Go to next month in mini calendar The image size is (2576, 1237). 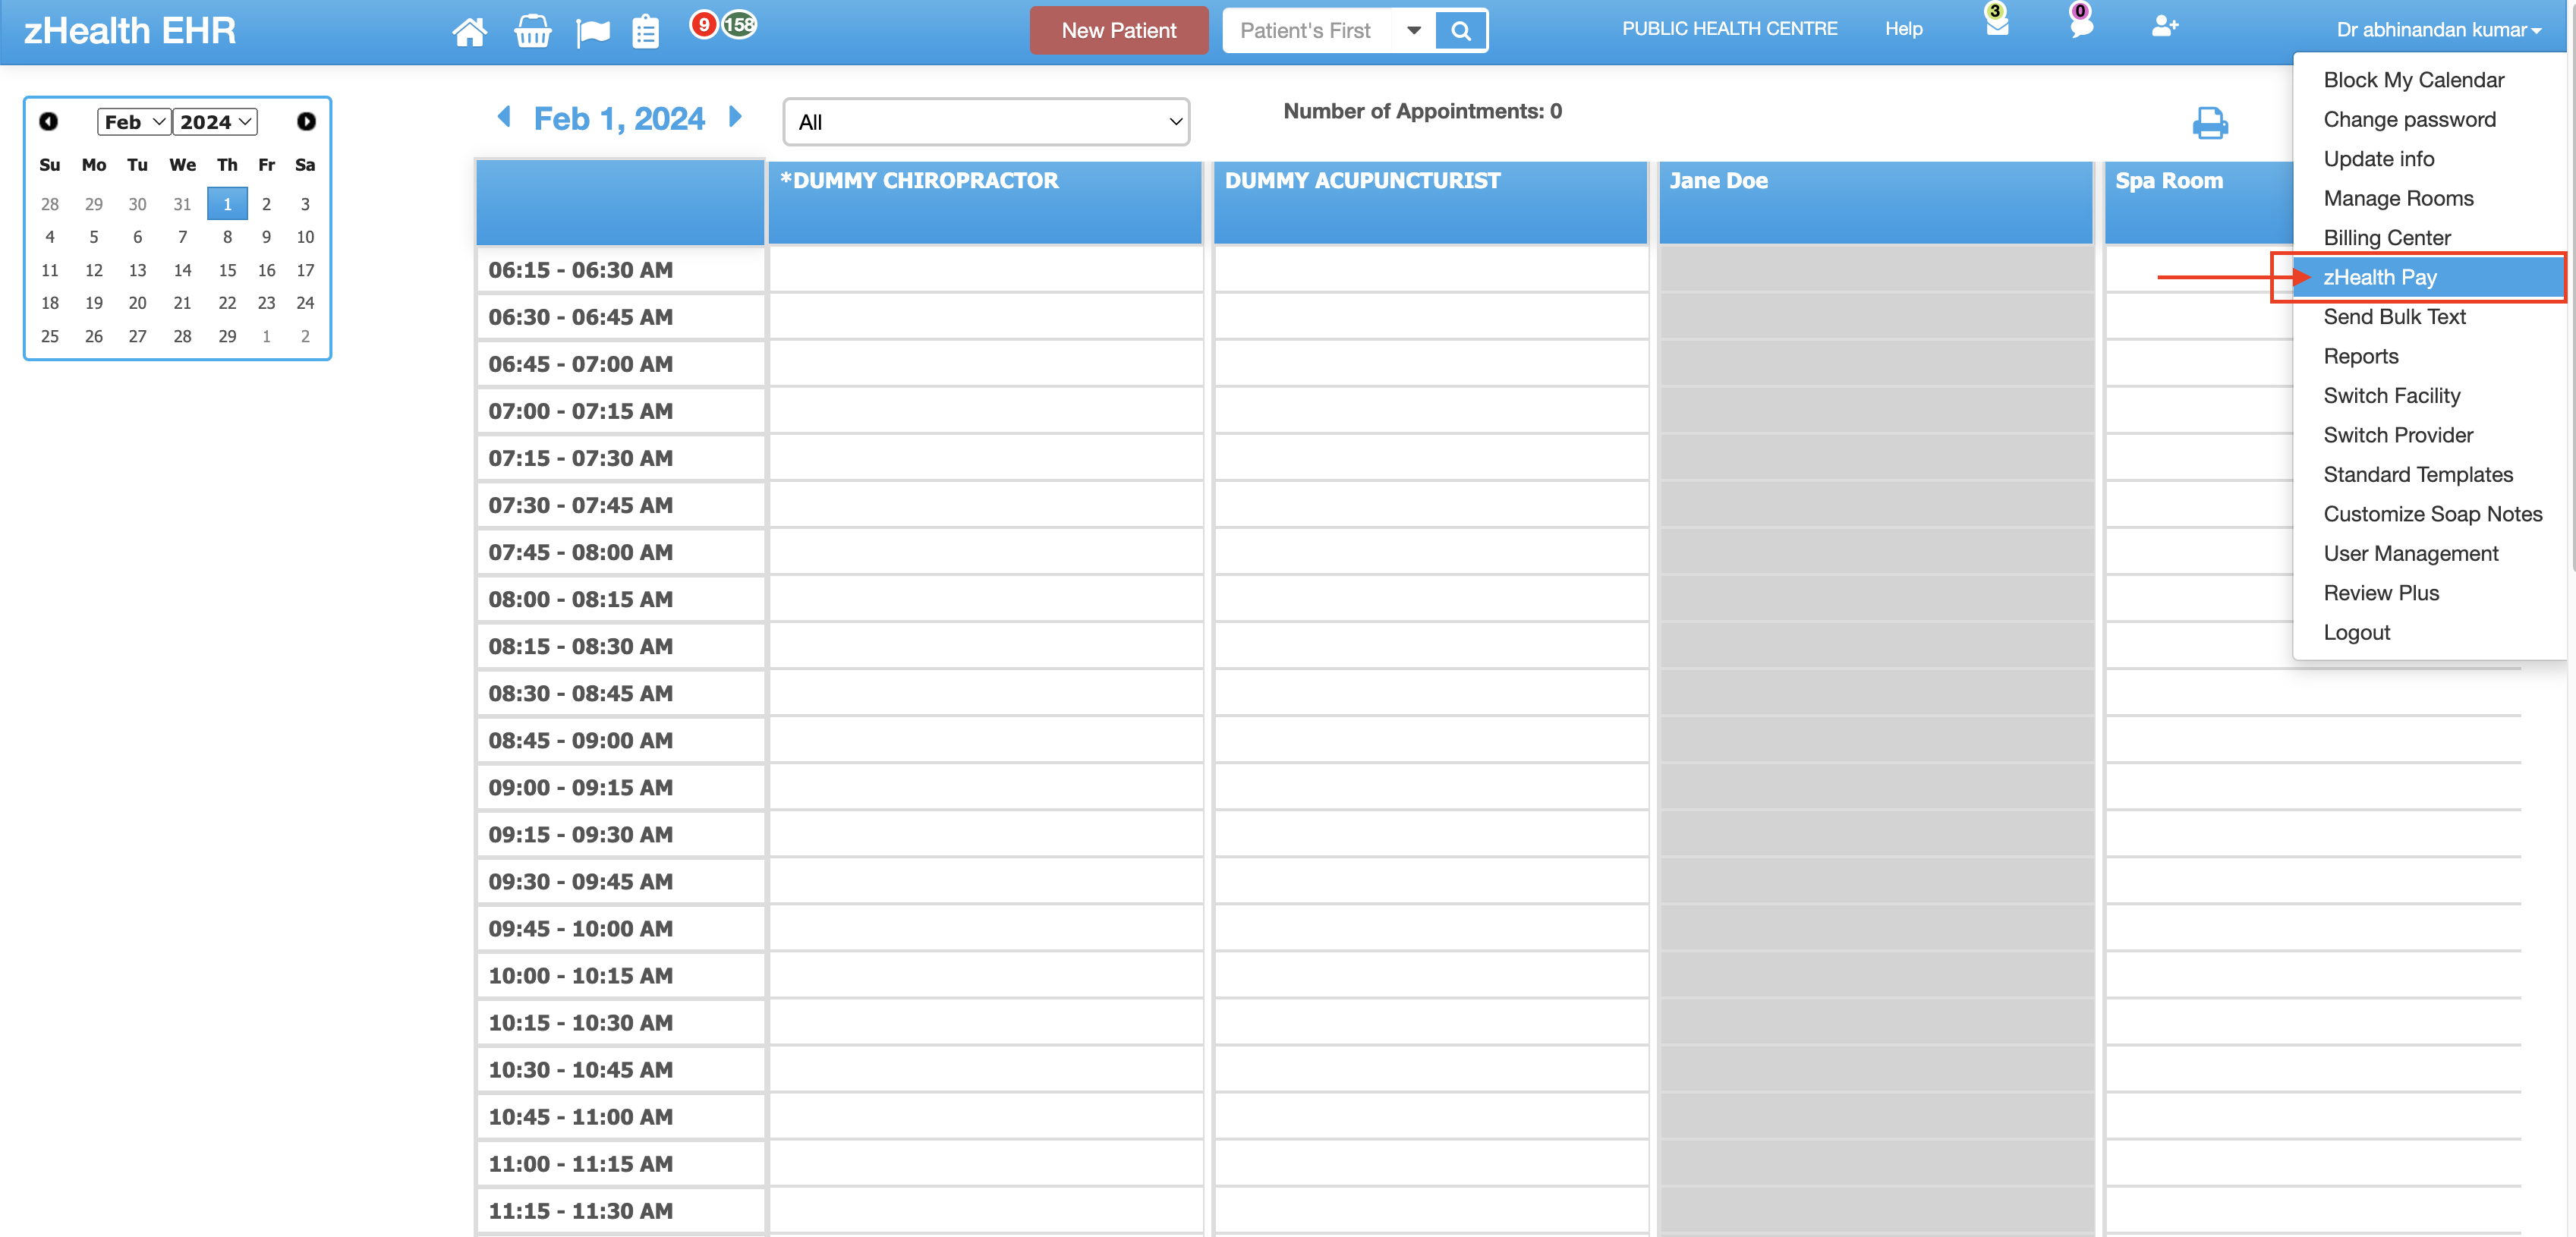point(306,121)
